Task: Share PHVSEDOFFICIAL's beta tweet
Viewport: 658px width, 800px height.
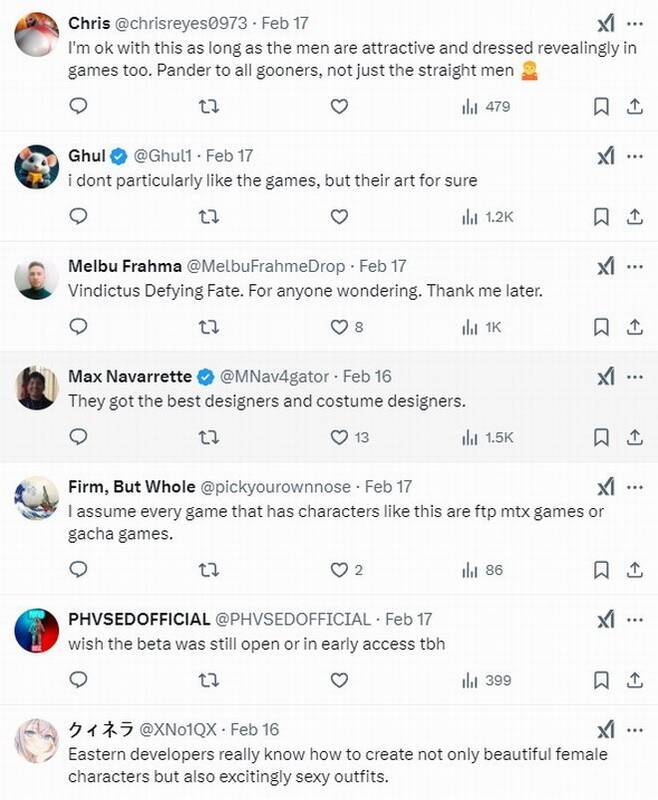Action: pos(634,680)
